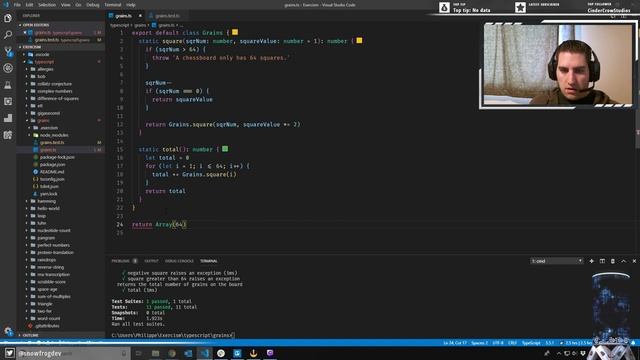Collapse the typescript folder
The image size is (640, 360).
pyautogui.click(x=44, y=62)
